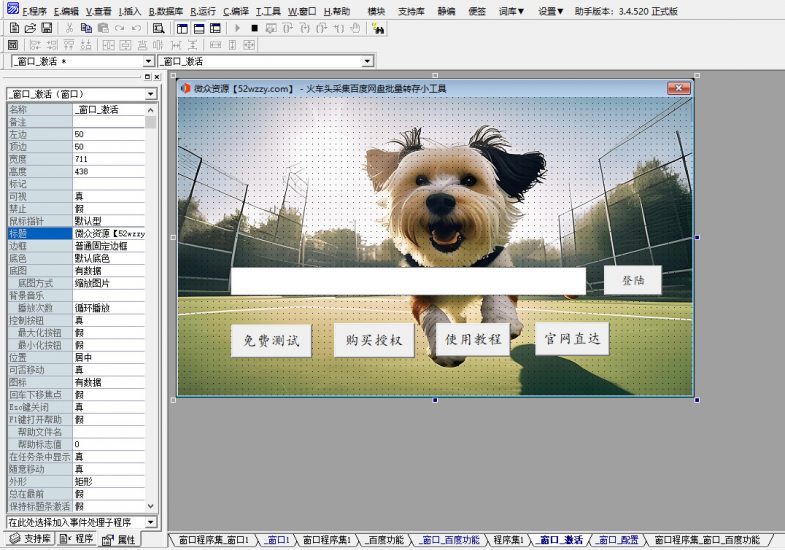The image size is (785, 550).
Task: Switch to the _窗口_配置 bottom tab
Action: (619, 540)
